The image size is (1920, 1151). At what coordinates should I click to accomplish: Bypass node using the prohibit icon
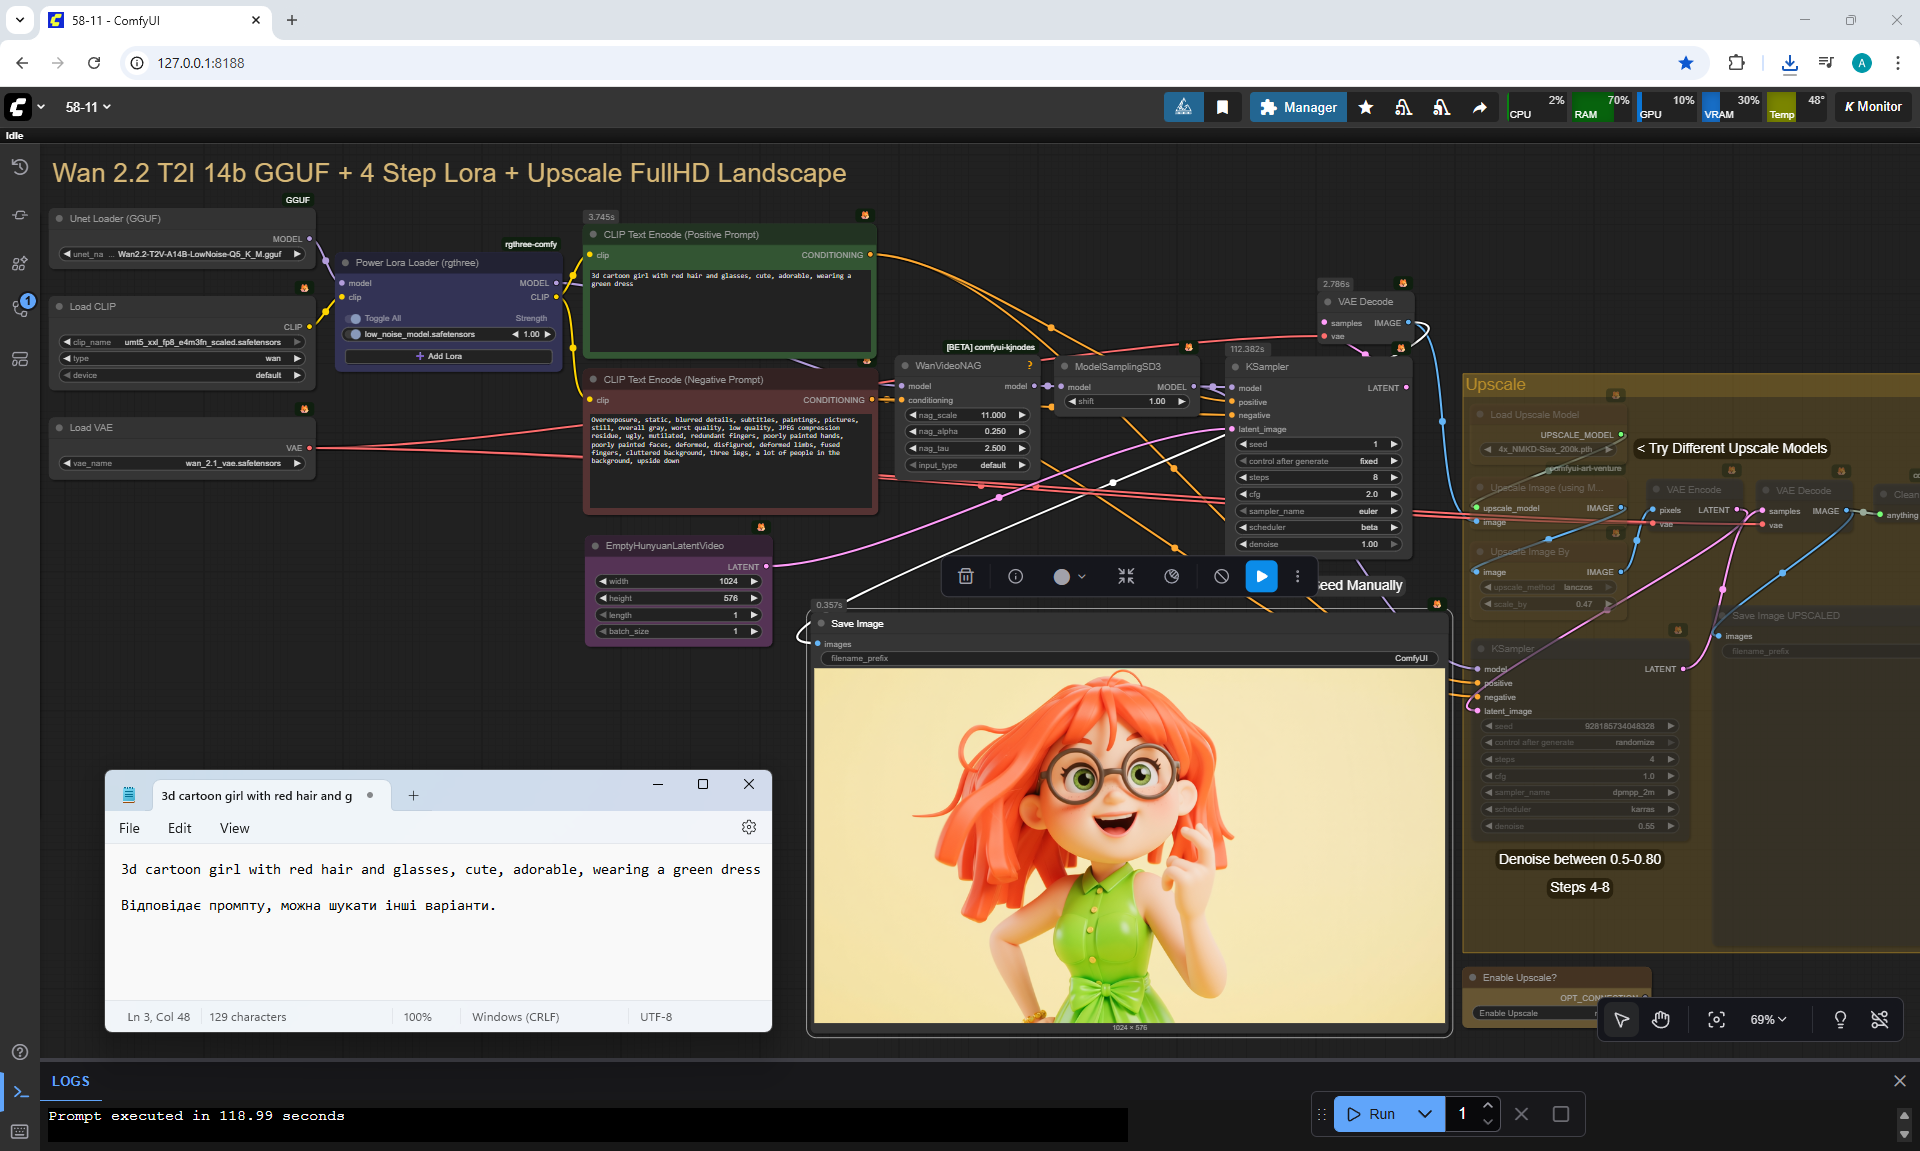(x=1221, y=576)
